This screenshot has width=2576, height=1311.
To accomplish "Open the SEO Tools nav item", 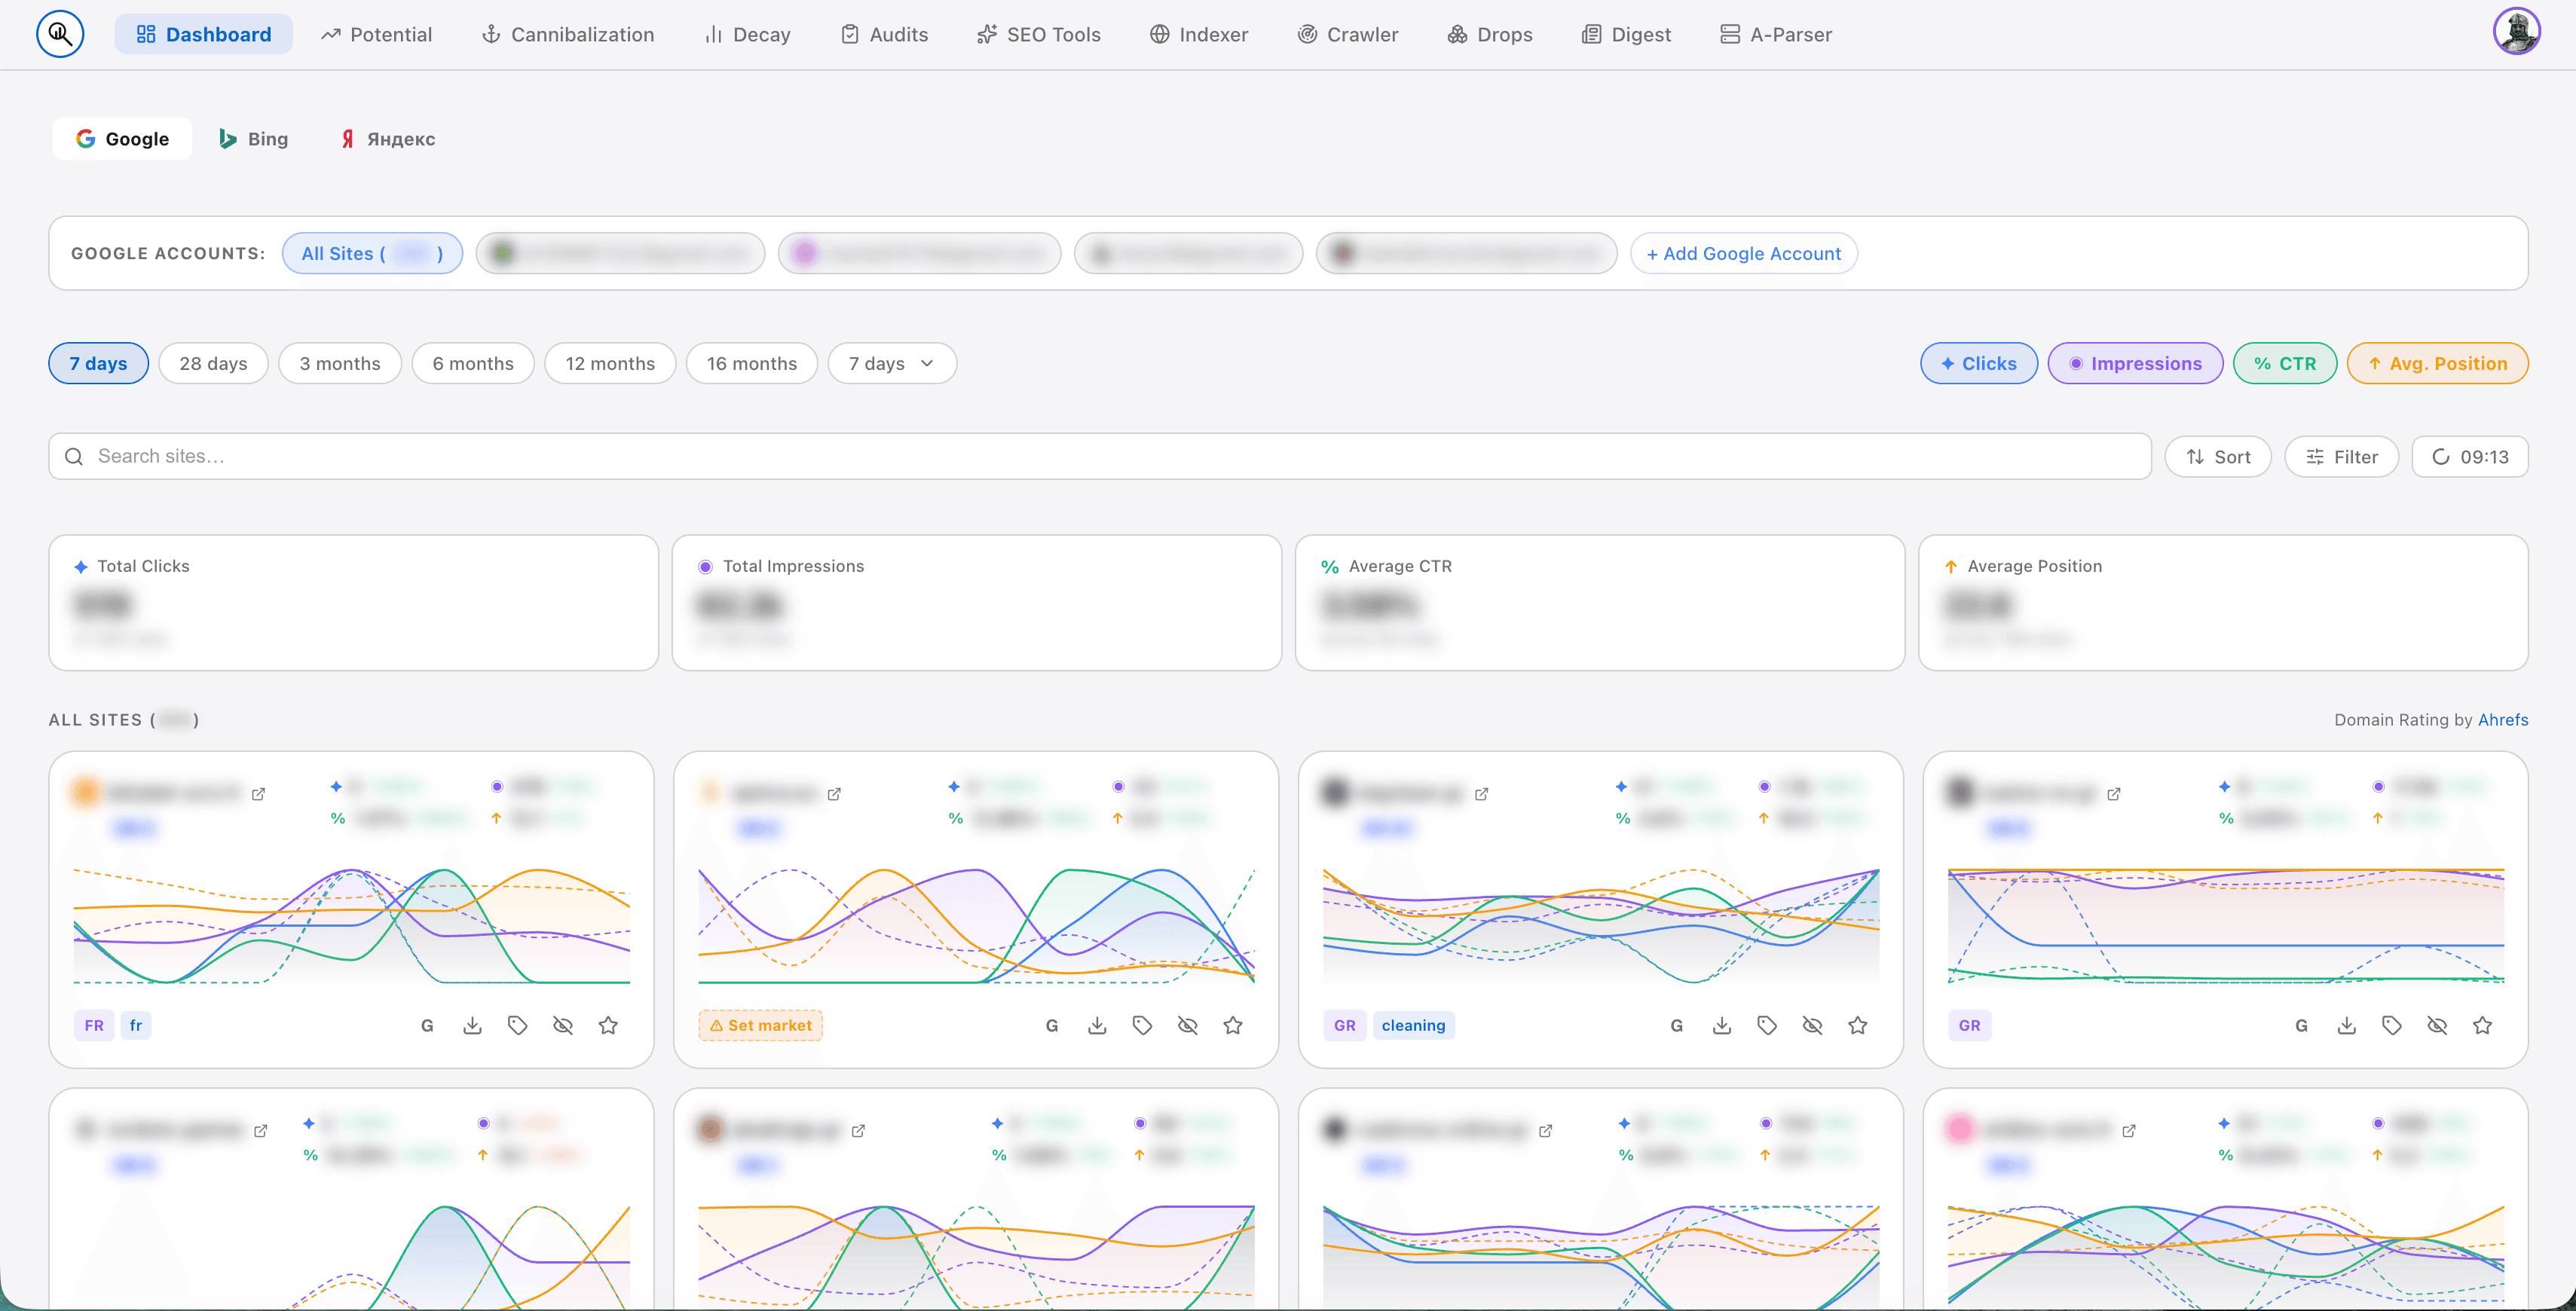I will (x=1039, y=34).
